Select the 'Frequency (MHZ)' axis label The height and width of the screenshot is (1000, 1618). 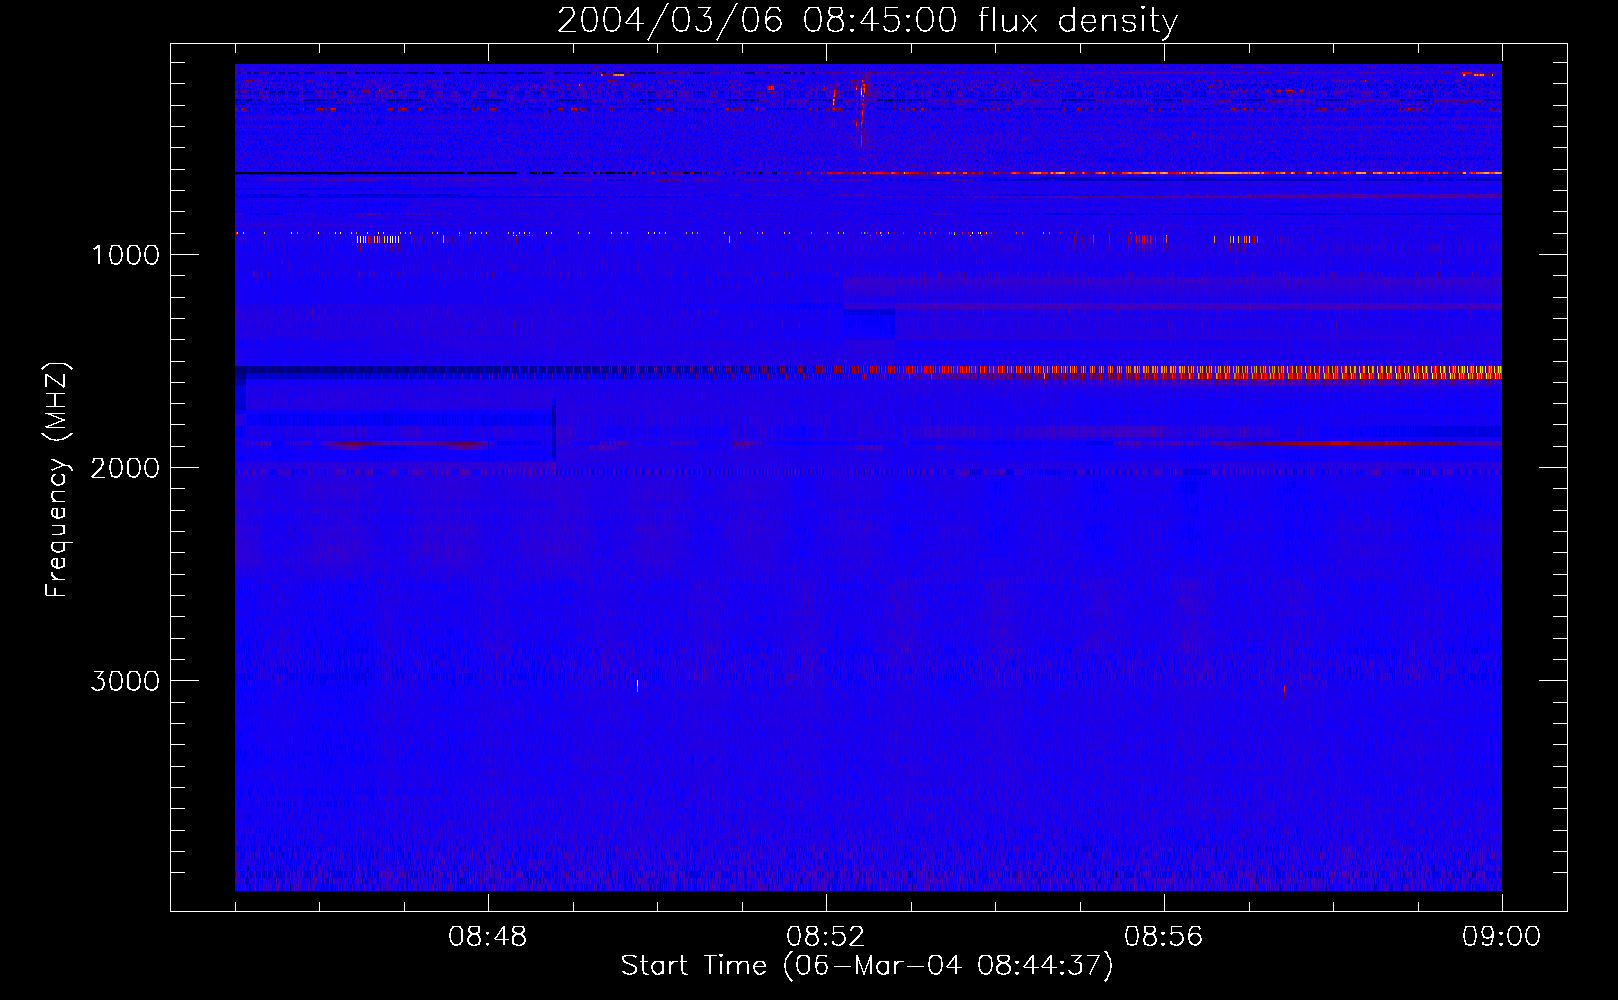57,480
